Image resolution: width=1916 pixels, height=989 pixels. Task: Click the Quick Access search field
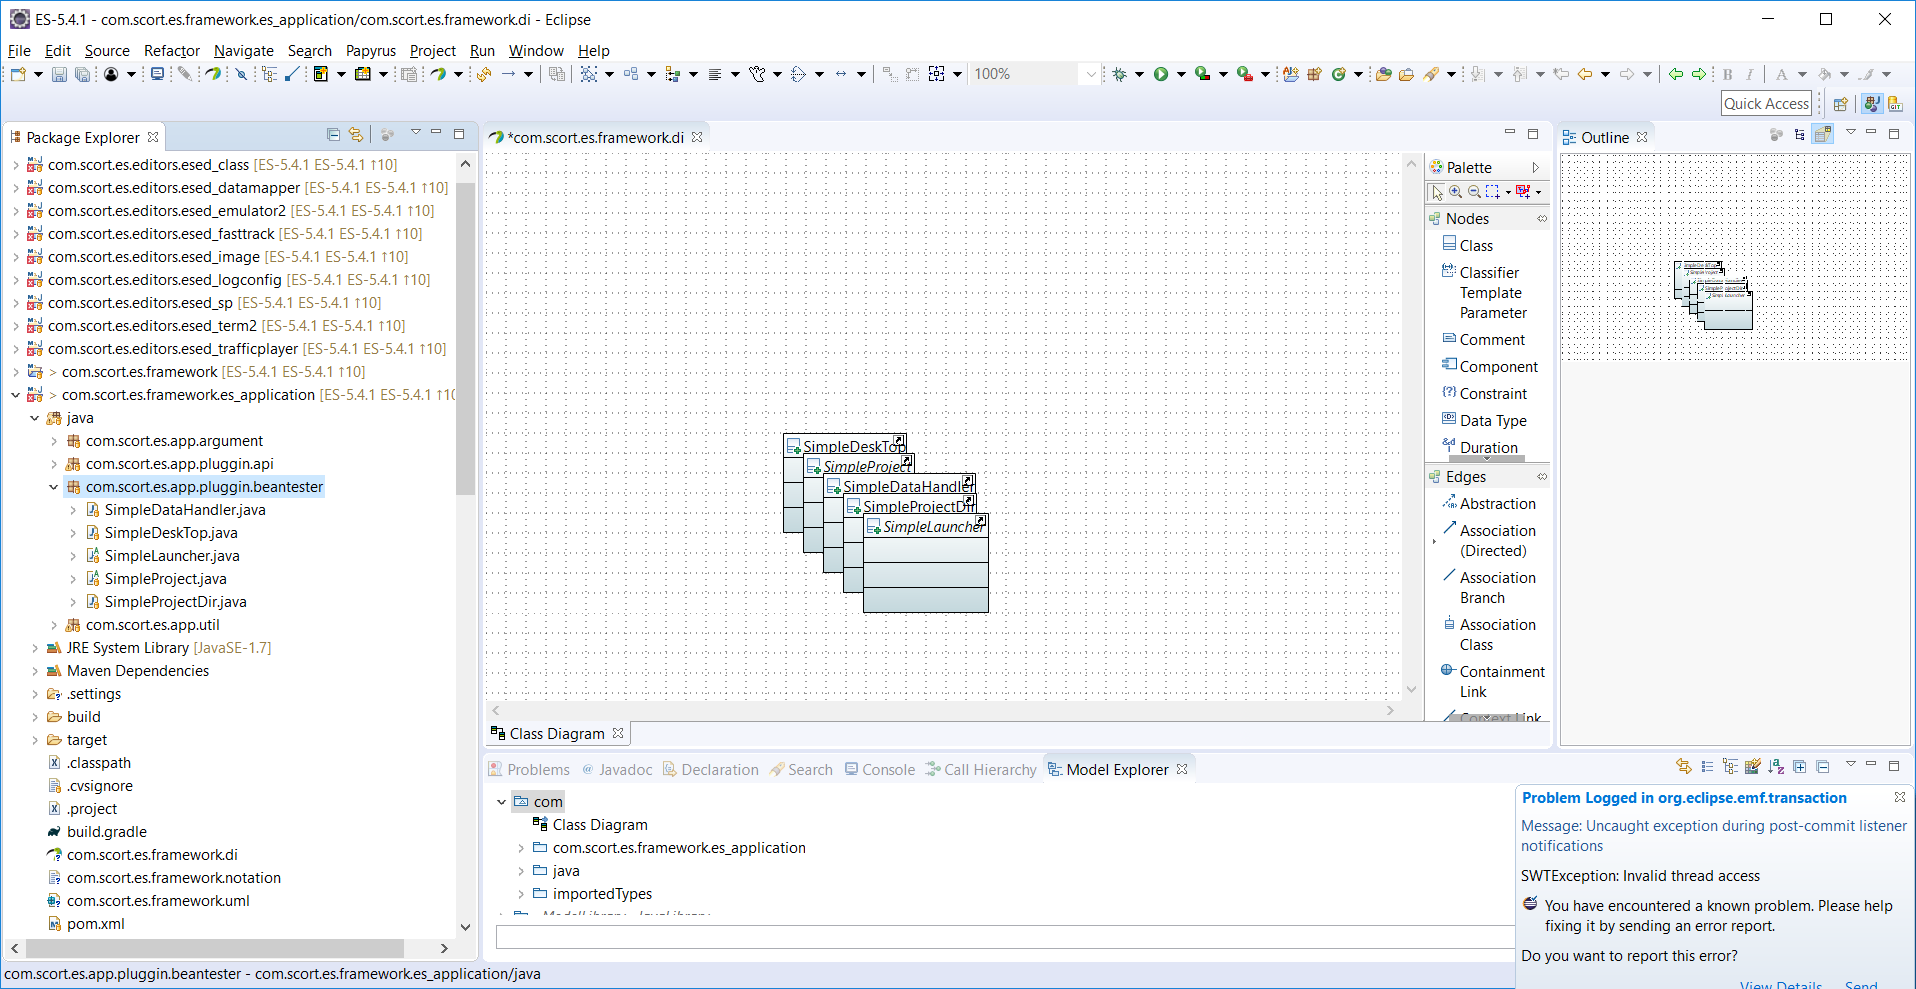click(x=1766, y=104)
